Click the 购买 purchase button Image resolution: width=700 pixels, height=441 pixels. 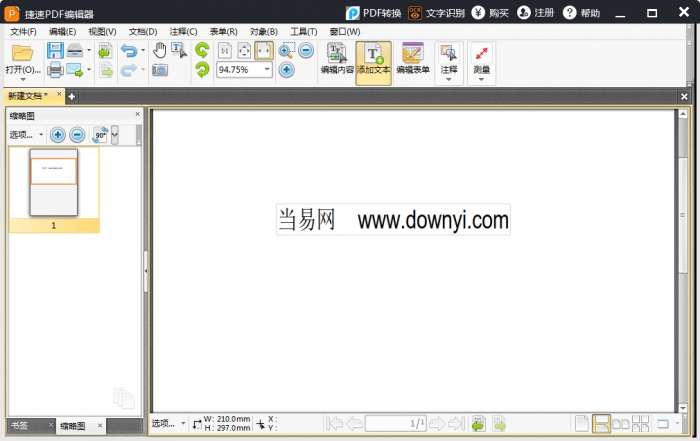tap(490, 13)
